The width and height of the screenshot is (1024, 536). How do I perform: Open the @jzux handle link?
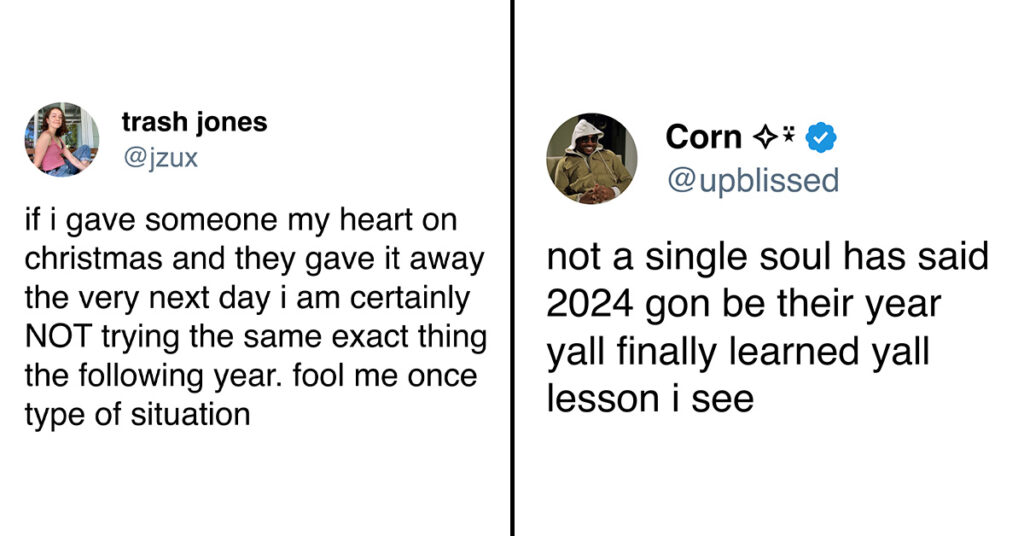(160, 158)
